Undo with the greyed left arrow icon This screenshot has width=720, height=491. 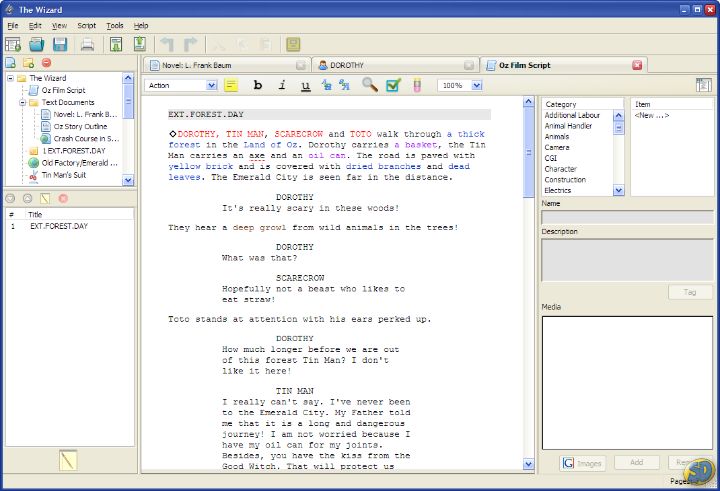click(167, 45)
